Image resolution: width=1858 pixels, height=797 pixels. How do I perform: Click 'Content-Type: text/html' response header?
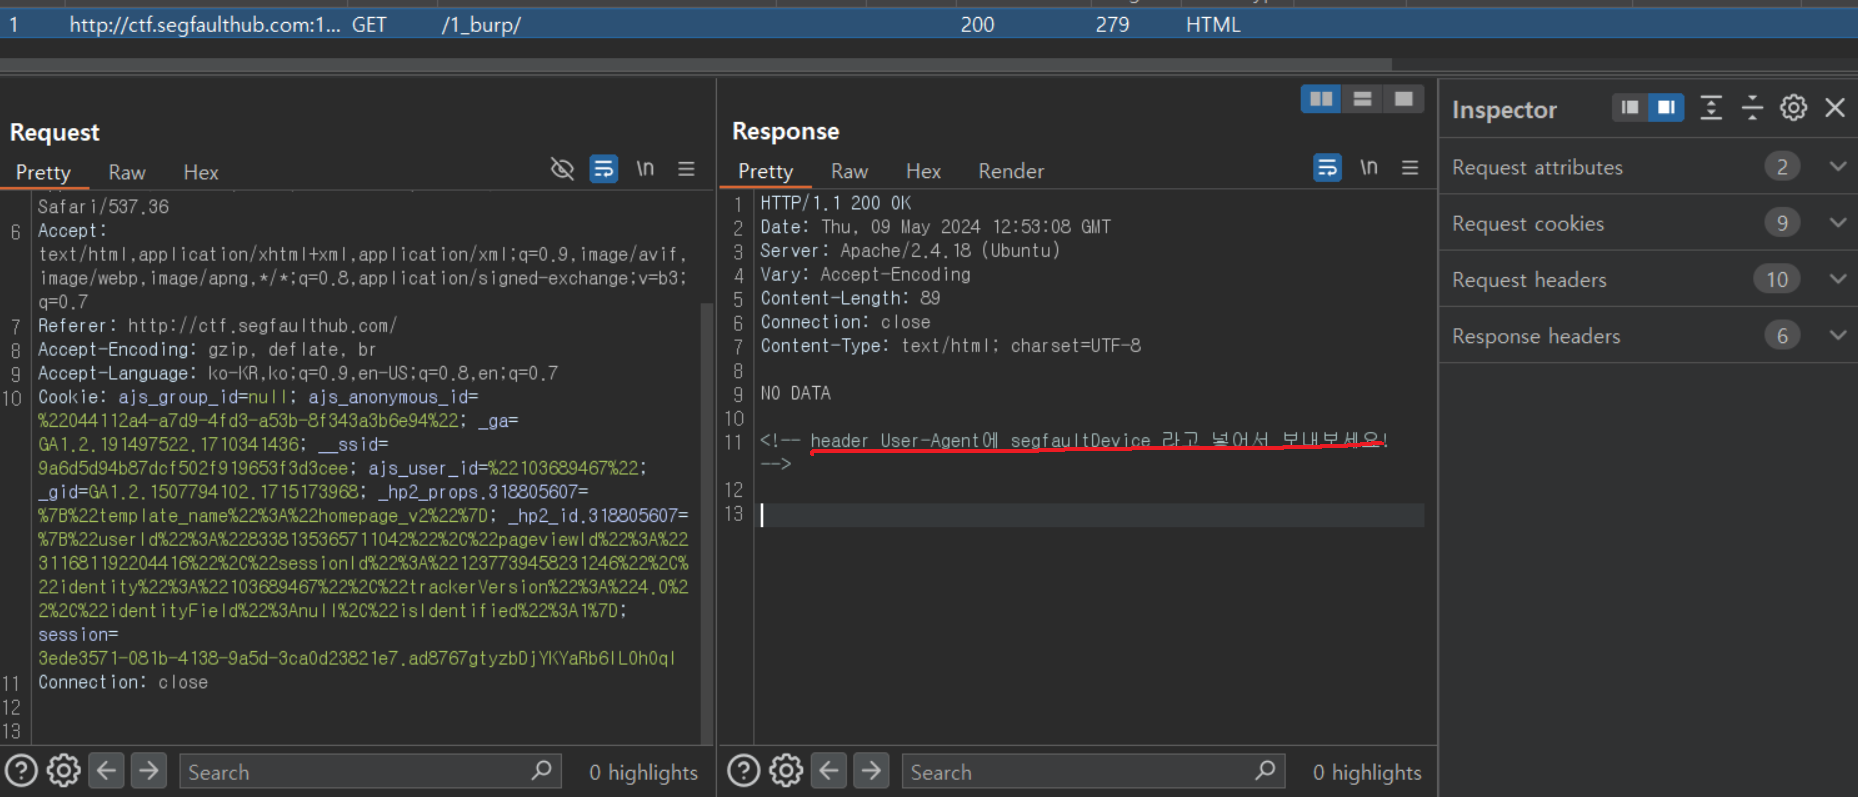[950, 346]
